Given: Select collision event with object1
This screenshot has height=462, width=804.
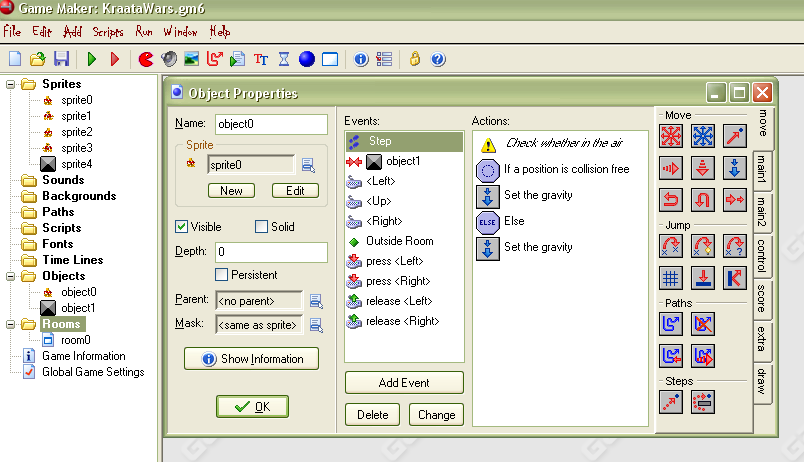Looking at the screenshot, I should (404, 162).
